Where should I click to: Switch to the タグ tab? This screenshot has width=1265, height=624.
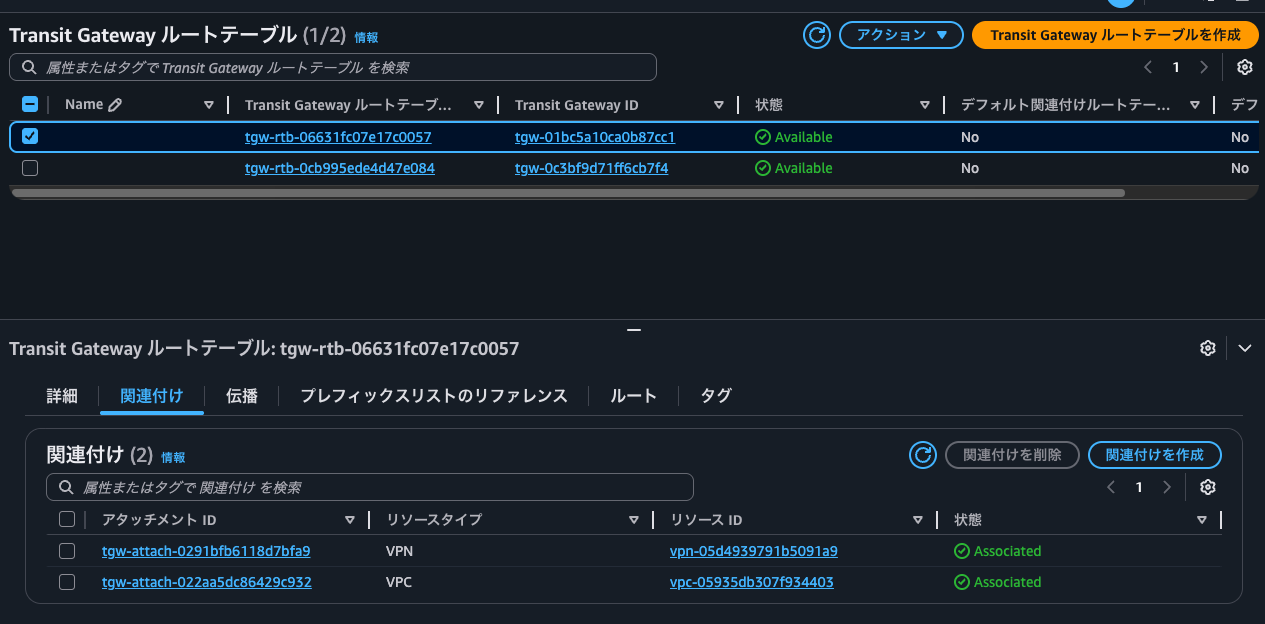pos(716,396)
